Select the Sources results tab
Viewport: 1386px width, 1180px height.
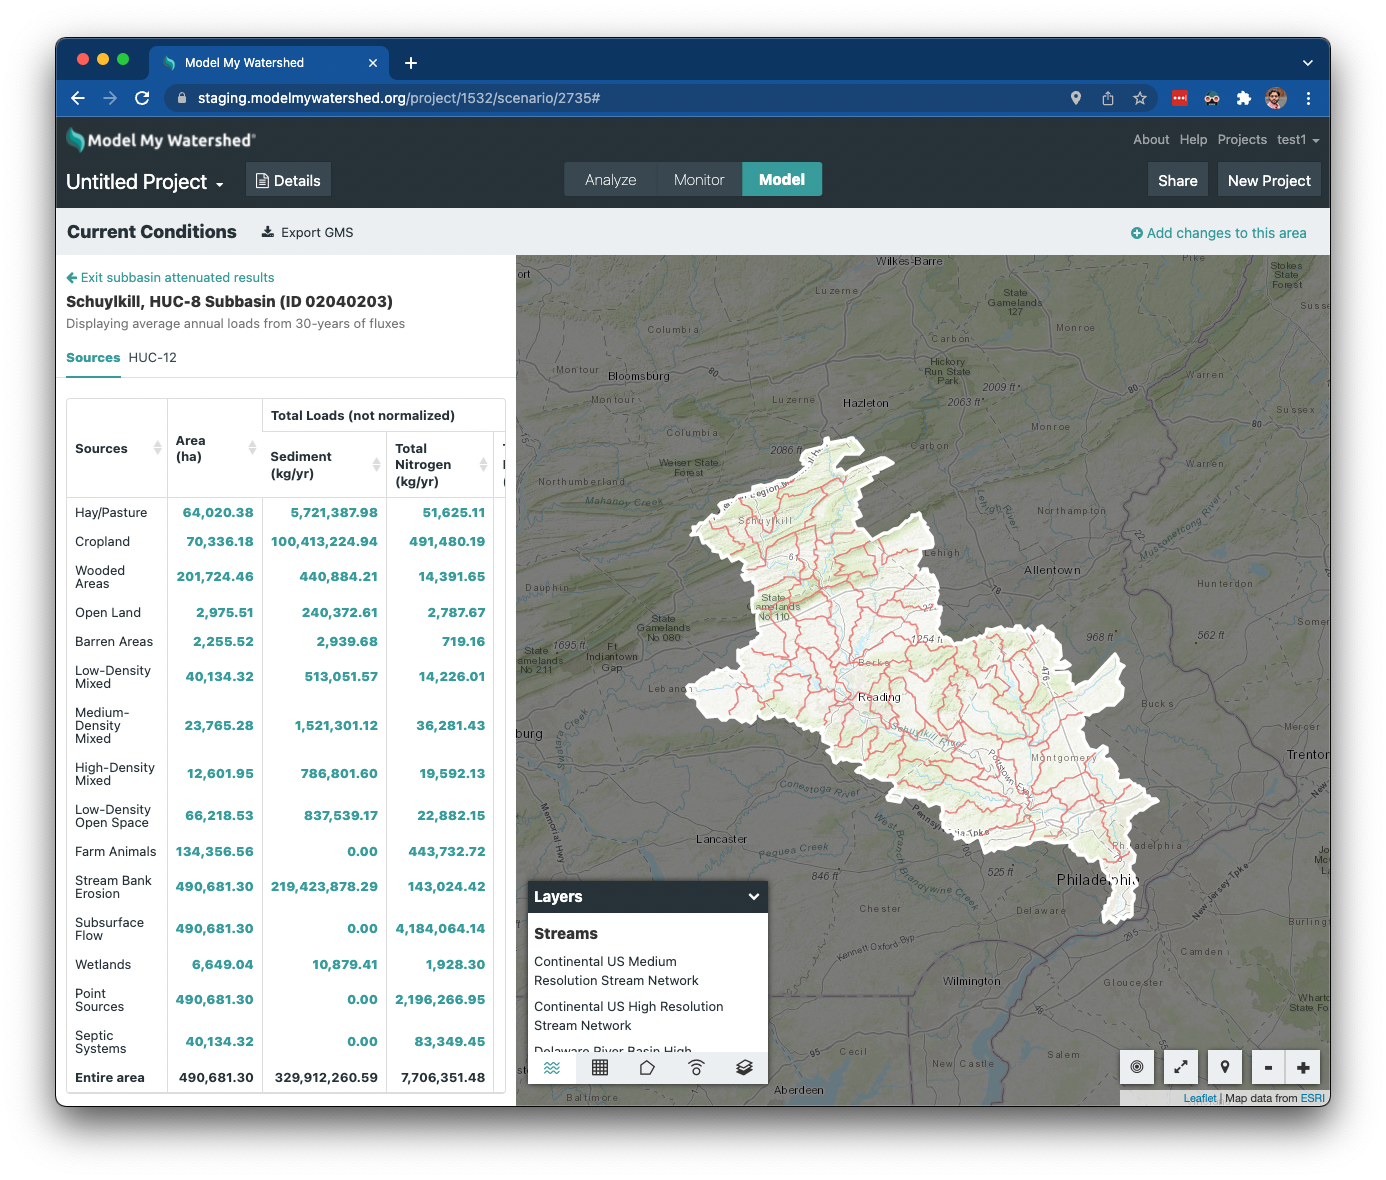93,357
